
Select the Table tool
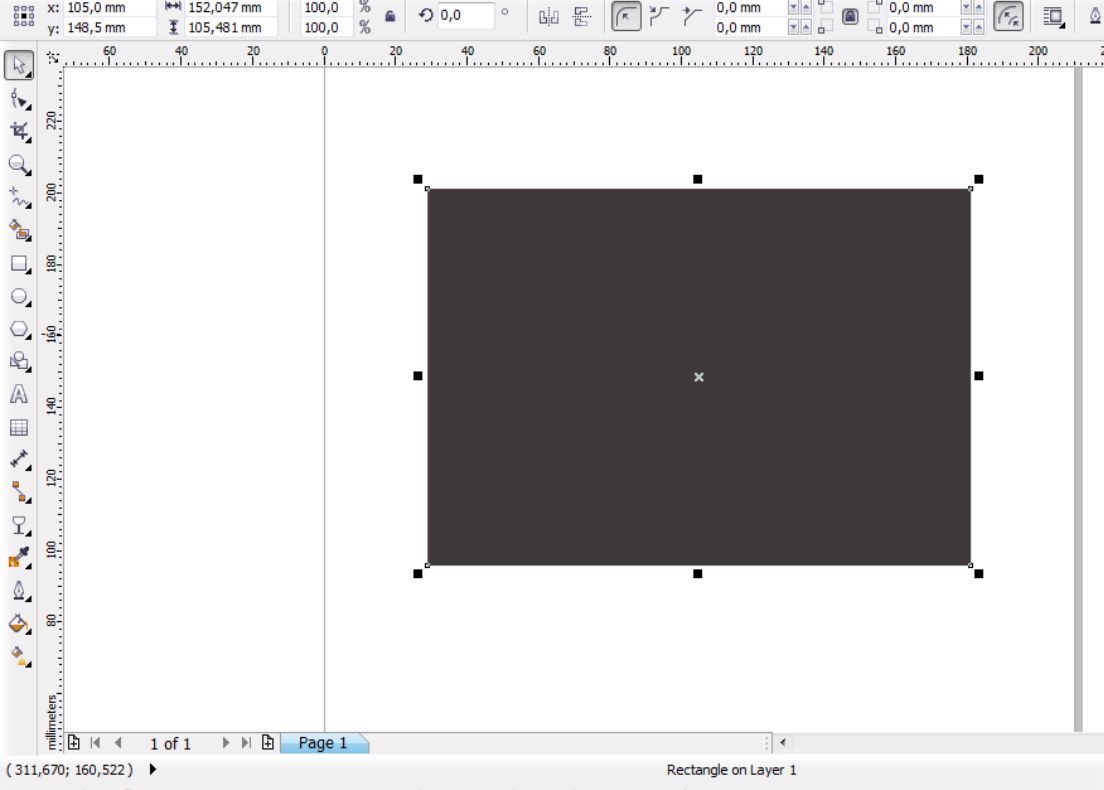tap(19, 427)
